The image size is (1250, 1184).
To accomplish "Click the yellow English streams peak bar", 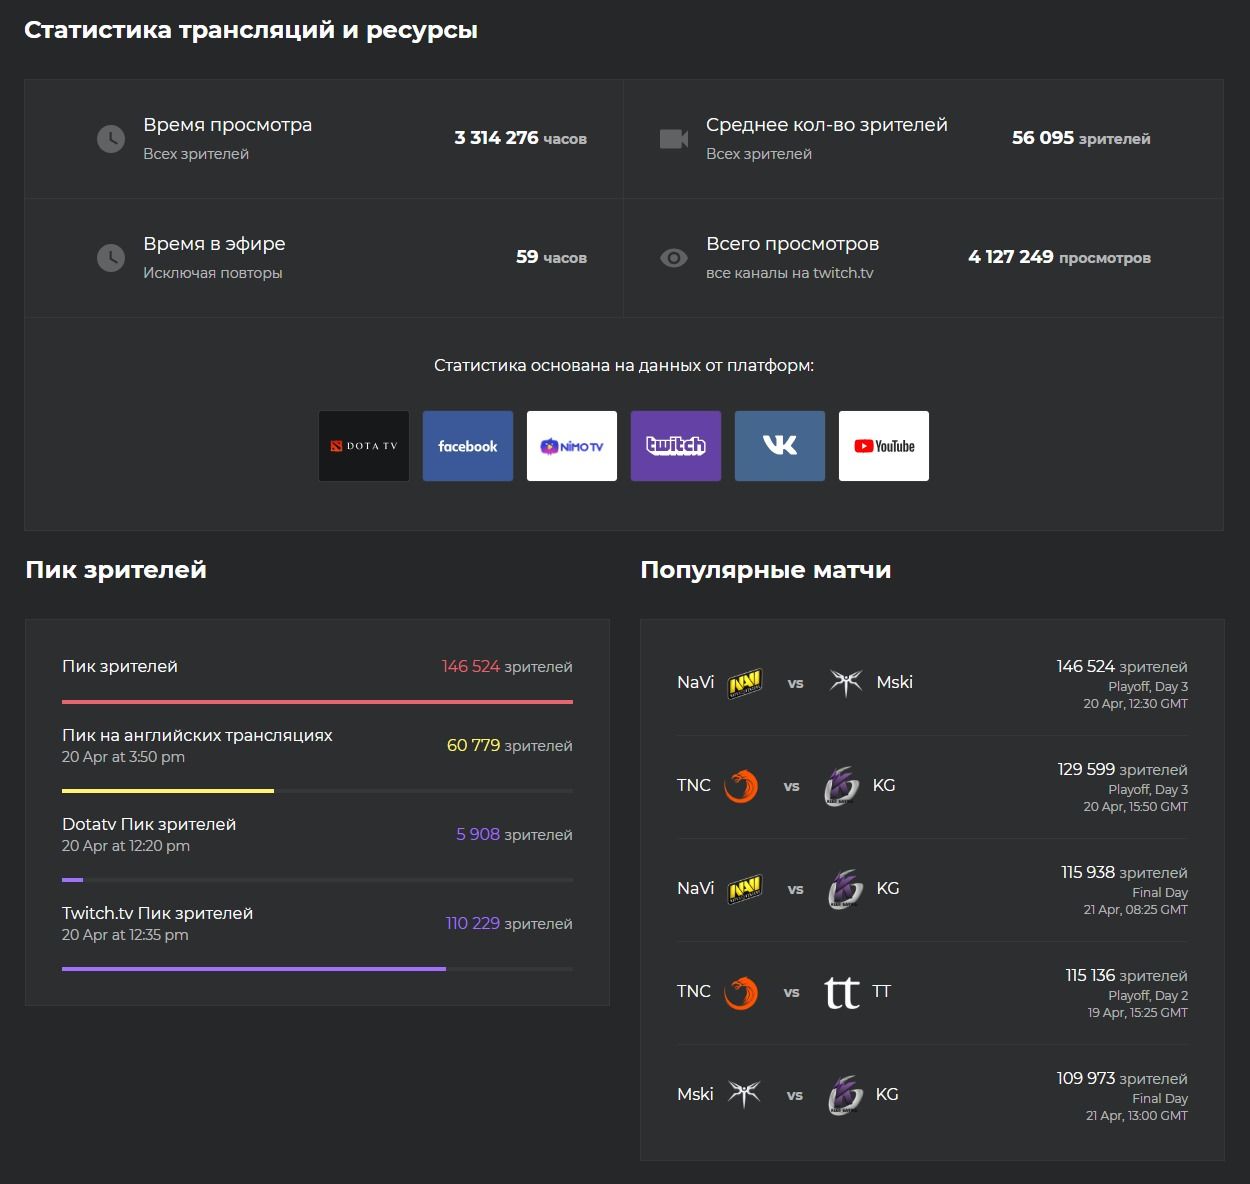I will (x=168, y=791).
